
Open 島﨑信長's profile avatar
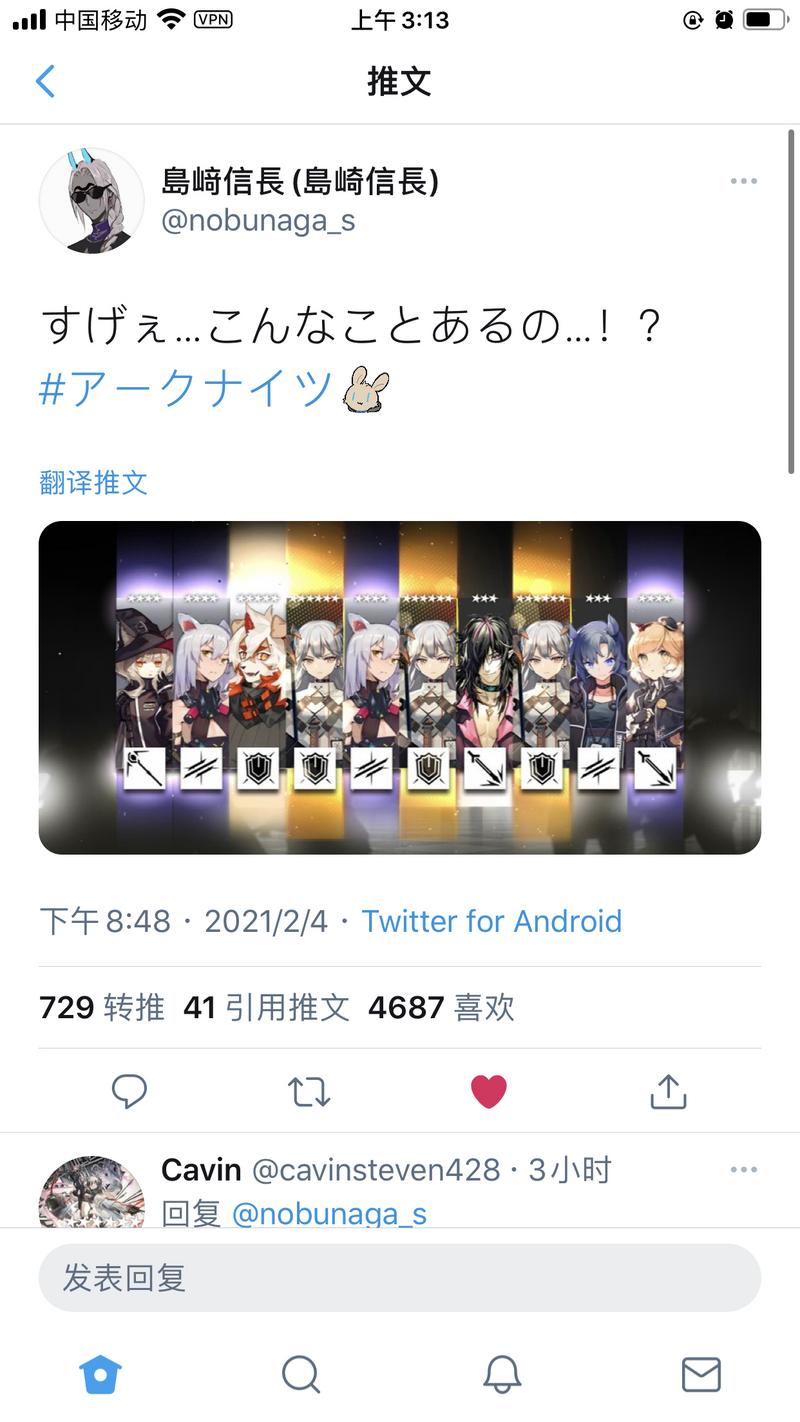[x=91, y=201]
